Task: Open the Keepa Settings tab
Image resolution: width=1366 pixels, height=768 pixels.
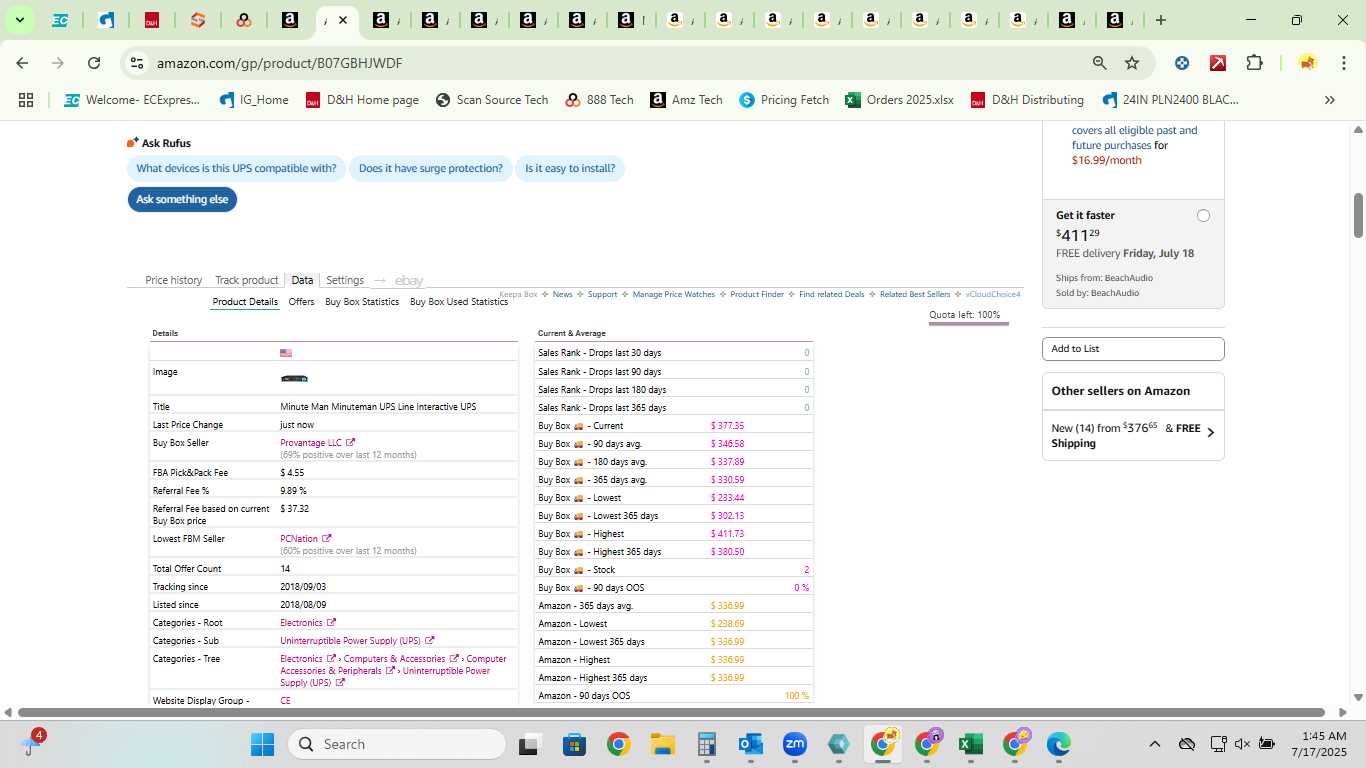Action: point(345,280)
